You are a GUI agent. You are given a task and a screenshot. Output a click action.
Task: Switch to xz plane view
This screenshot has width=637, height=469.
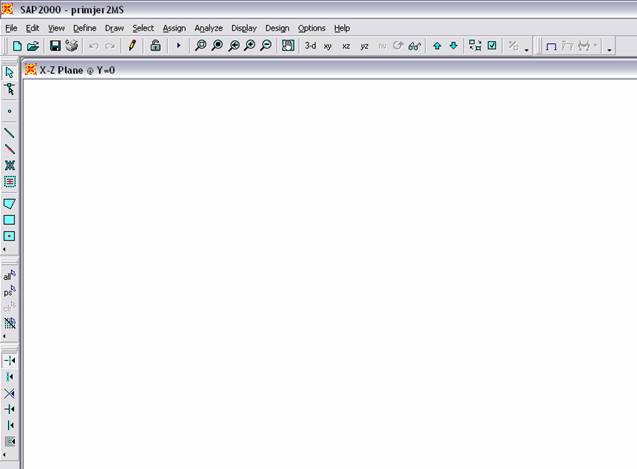point(346,46)
